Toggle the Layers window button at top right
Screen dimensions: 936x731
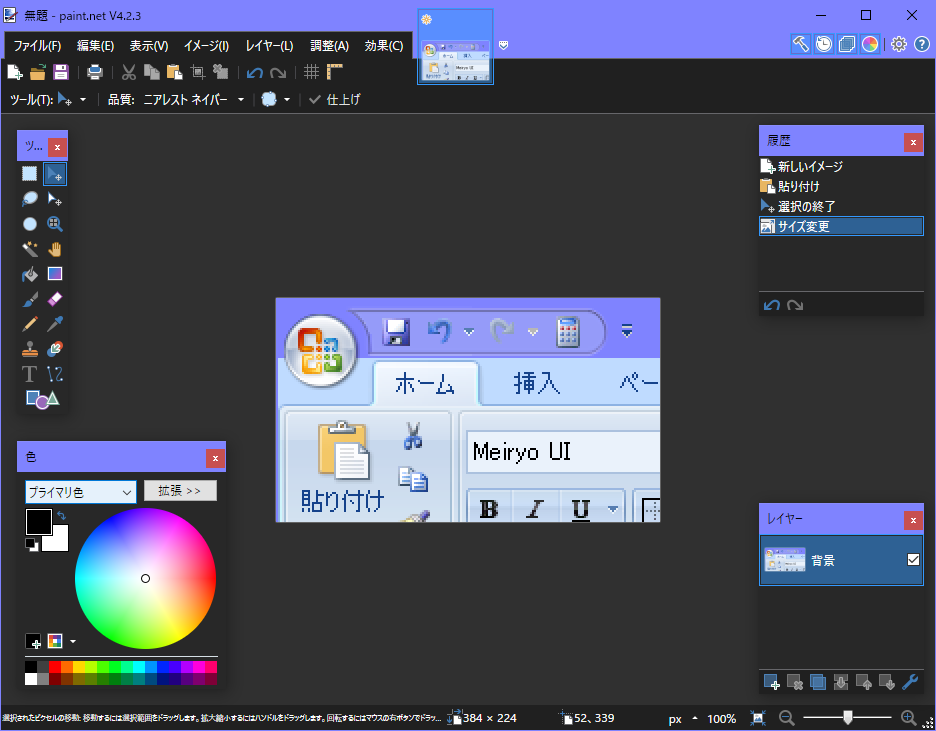[x=847, y=44]
